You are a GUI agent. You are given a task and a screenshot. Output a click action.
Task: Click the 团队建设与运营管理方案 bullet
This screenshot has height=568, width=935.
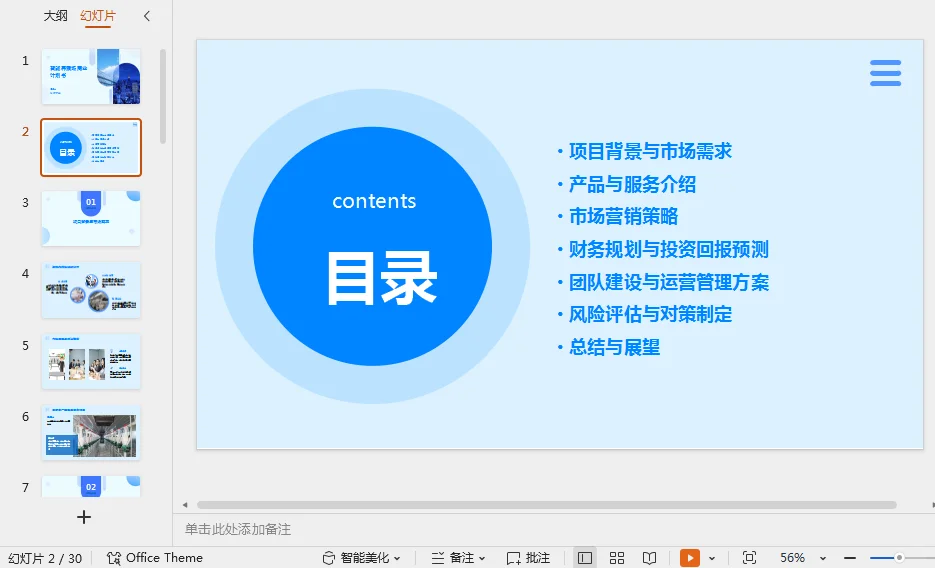[x=668, y=282]
